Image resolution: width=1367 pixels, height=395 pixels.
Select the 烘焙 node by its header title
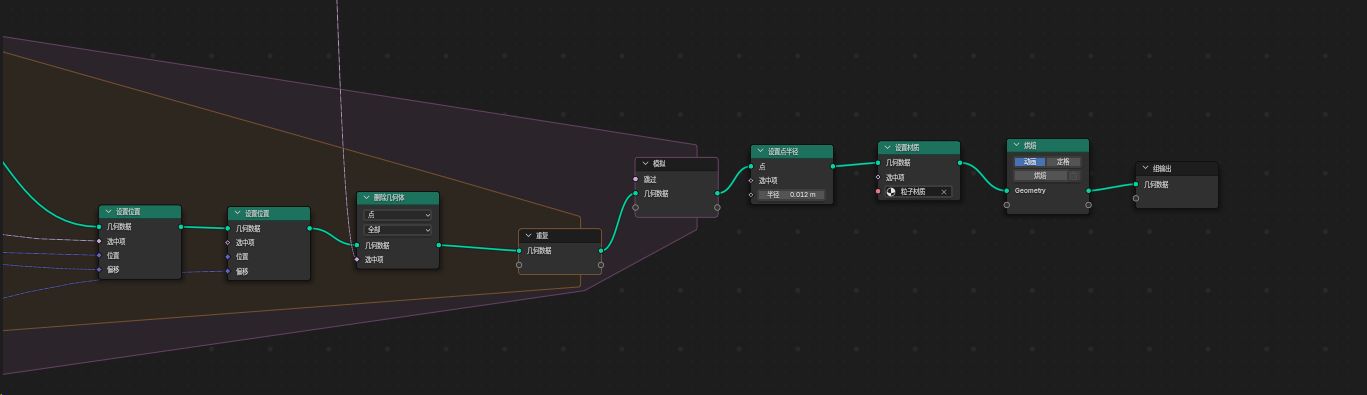click(1029, 145)
